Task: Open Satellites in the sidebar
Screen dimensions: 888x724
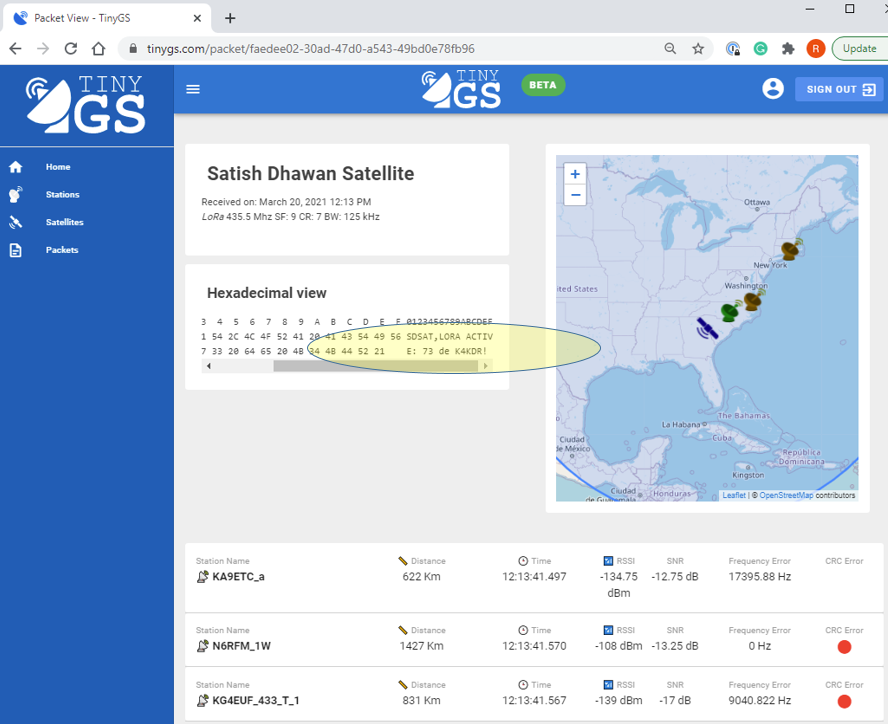Action: pos(65,222)
